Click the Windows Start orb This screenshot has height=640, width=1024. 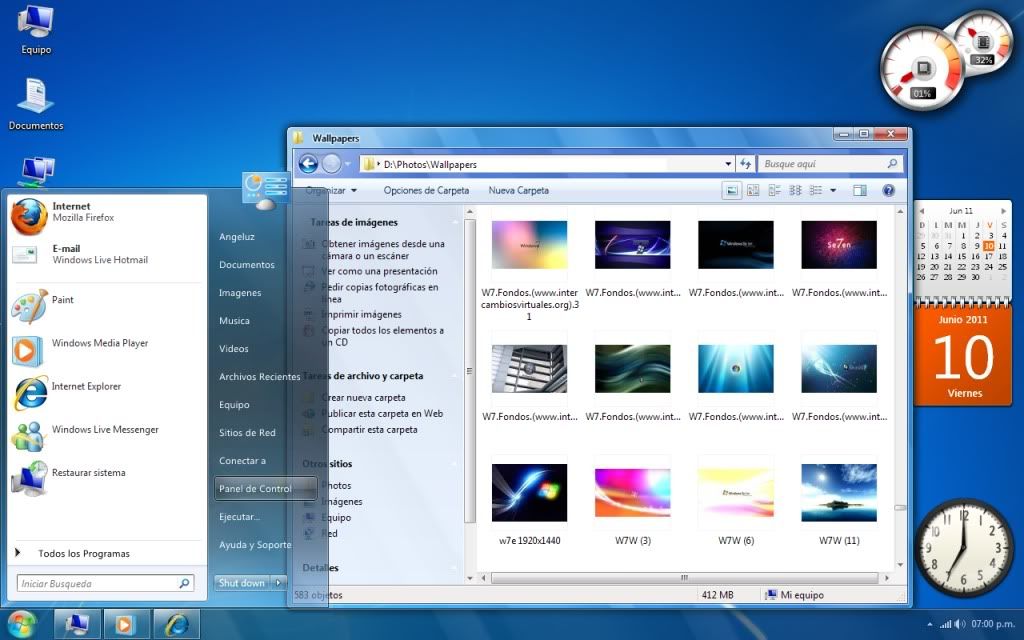(22, 624)
